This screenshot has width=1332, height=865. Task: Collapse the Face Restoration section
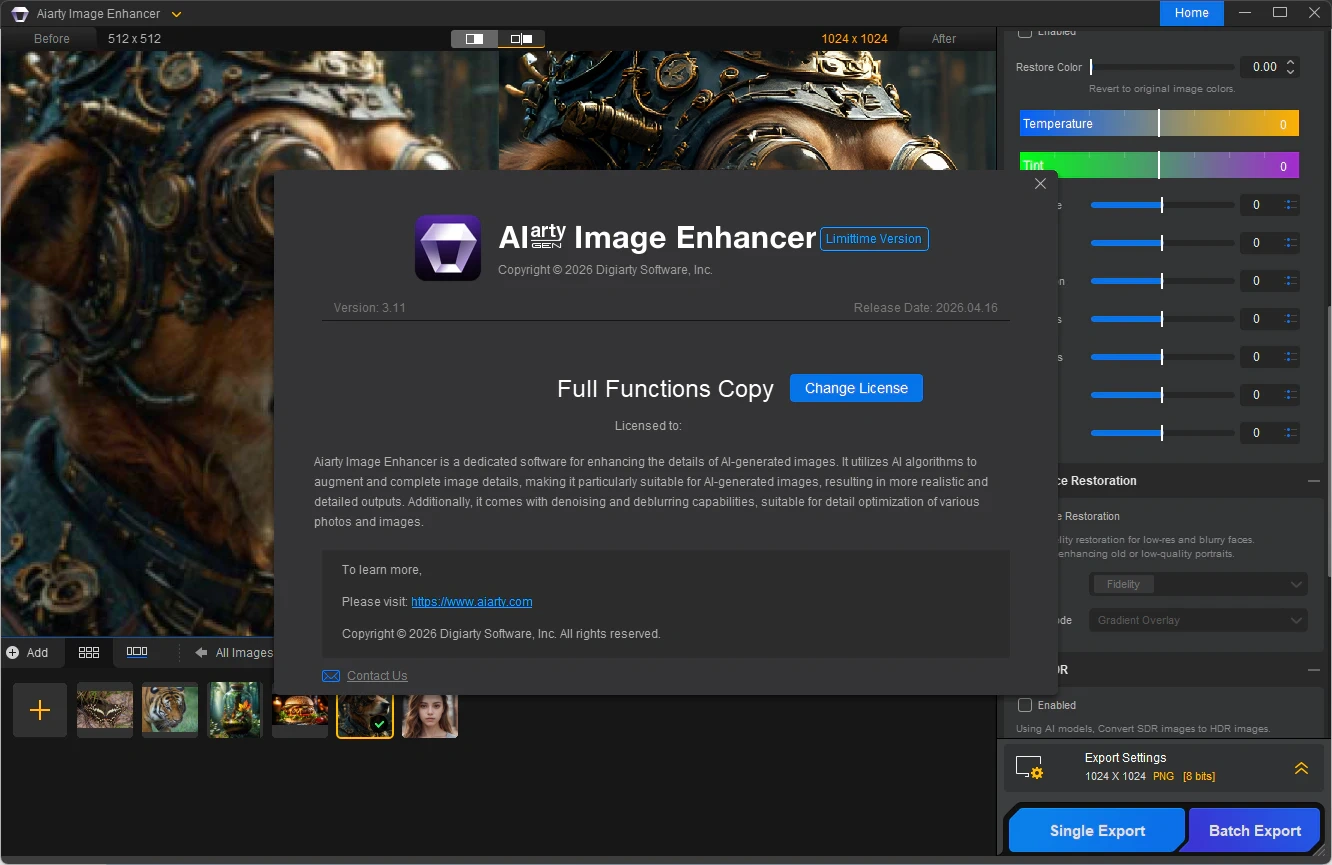click(x=1313, y=481)
